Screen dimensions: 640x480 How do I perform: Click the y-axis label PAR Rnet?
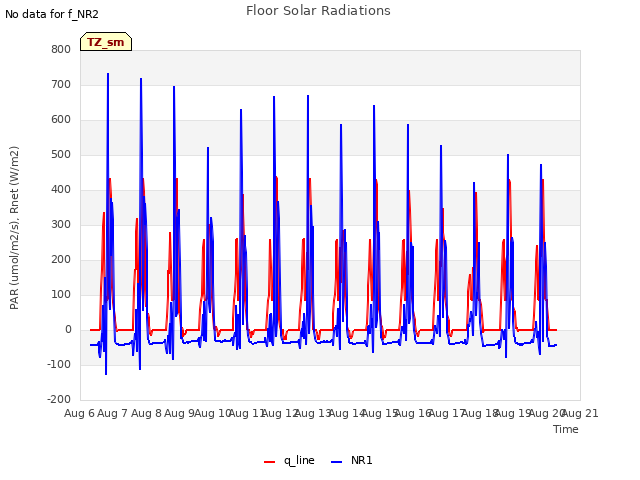[14, 228]
